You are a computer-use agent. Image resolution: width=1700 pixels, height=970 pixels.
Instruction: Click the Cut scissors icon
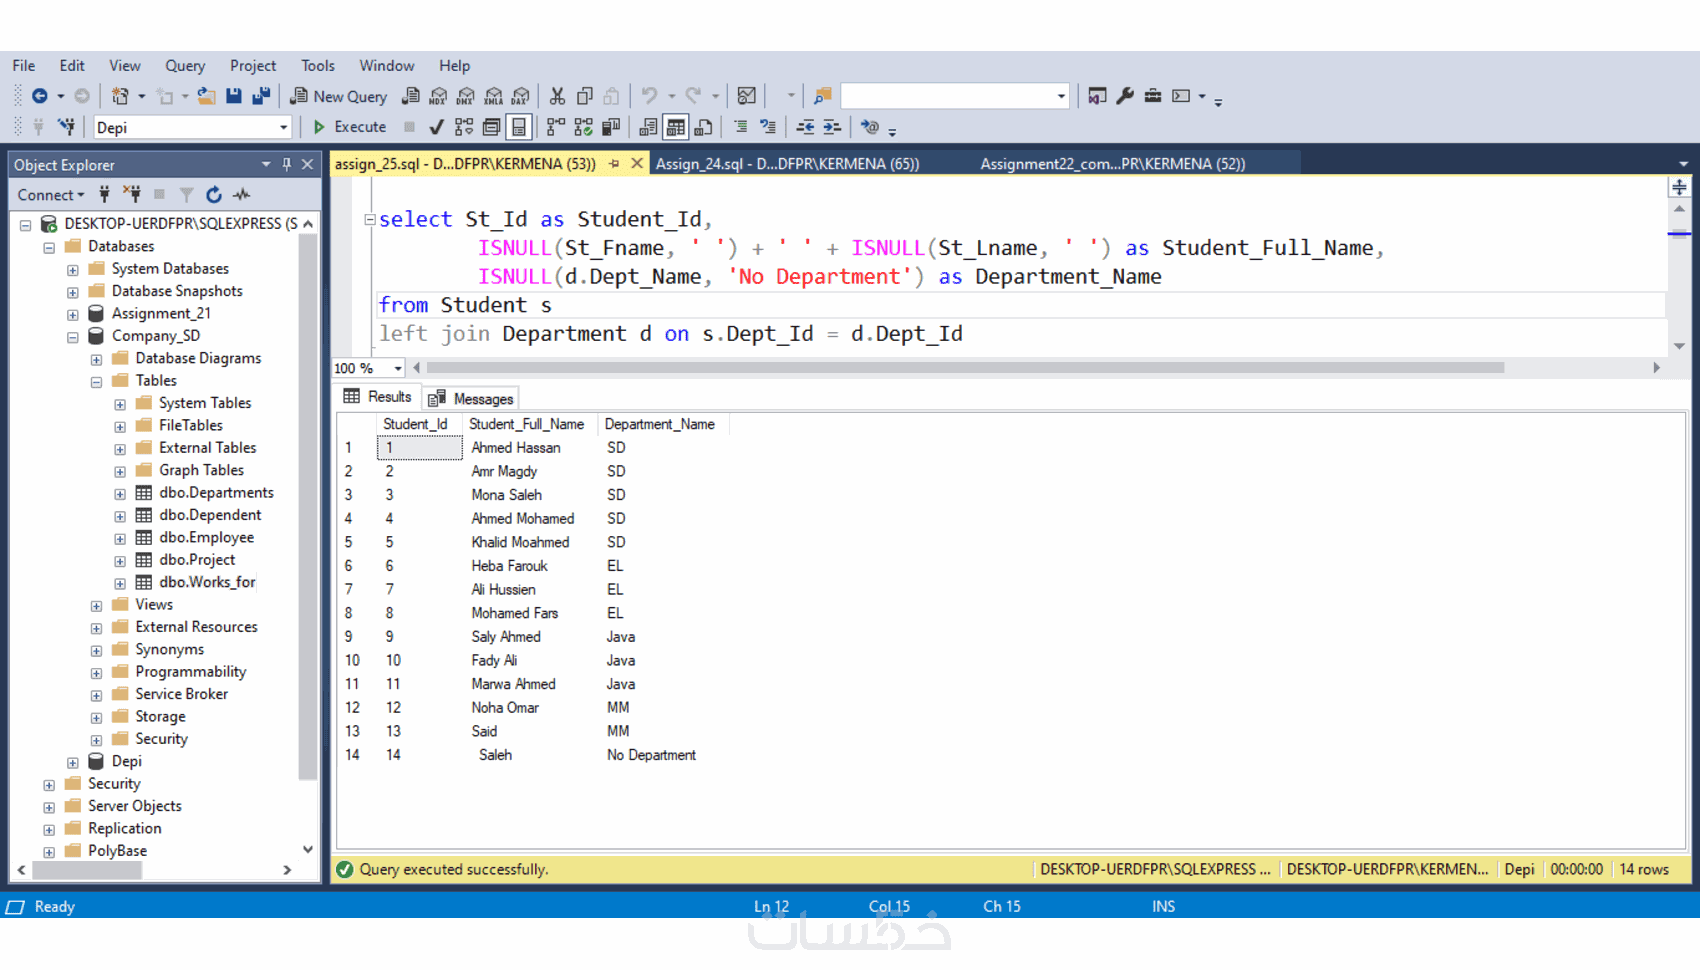[557, 96]
